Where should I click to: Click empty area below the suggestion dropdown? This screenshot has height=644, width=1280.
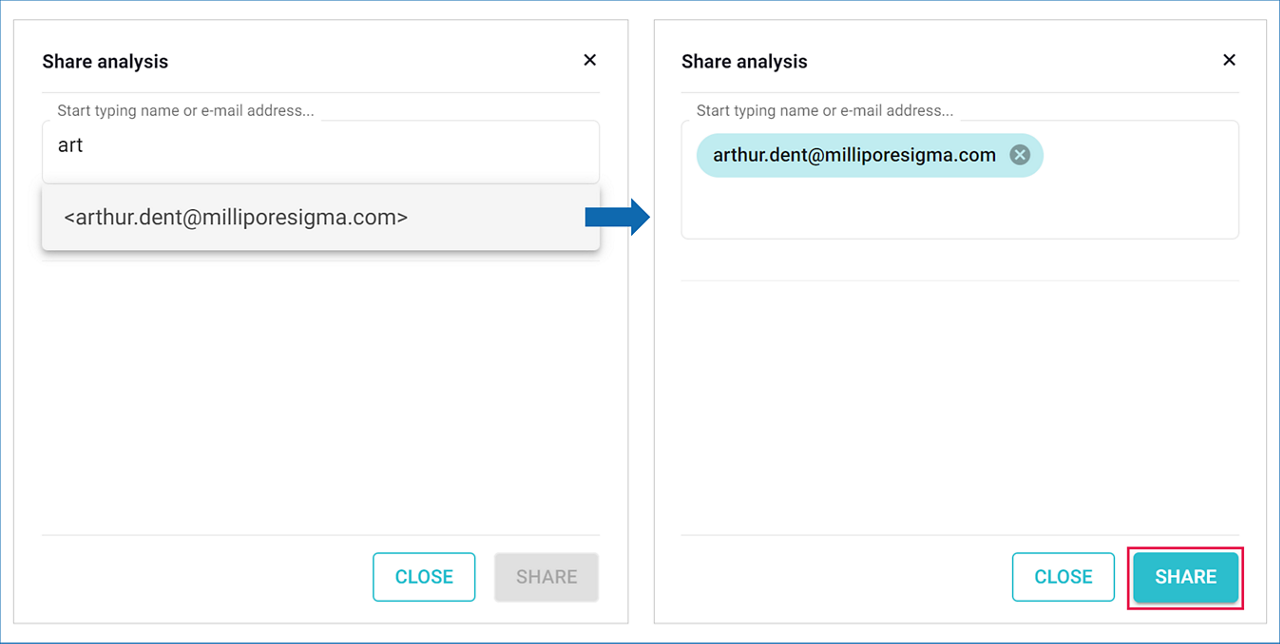[320, 390]
